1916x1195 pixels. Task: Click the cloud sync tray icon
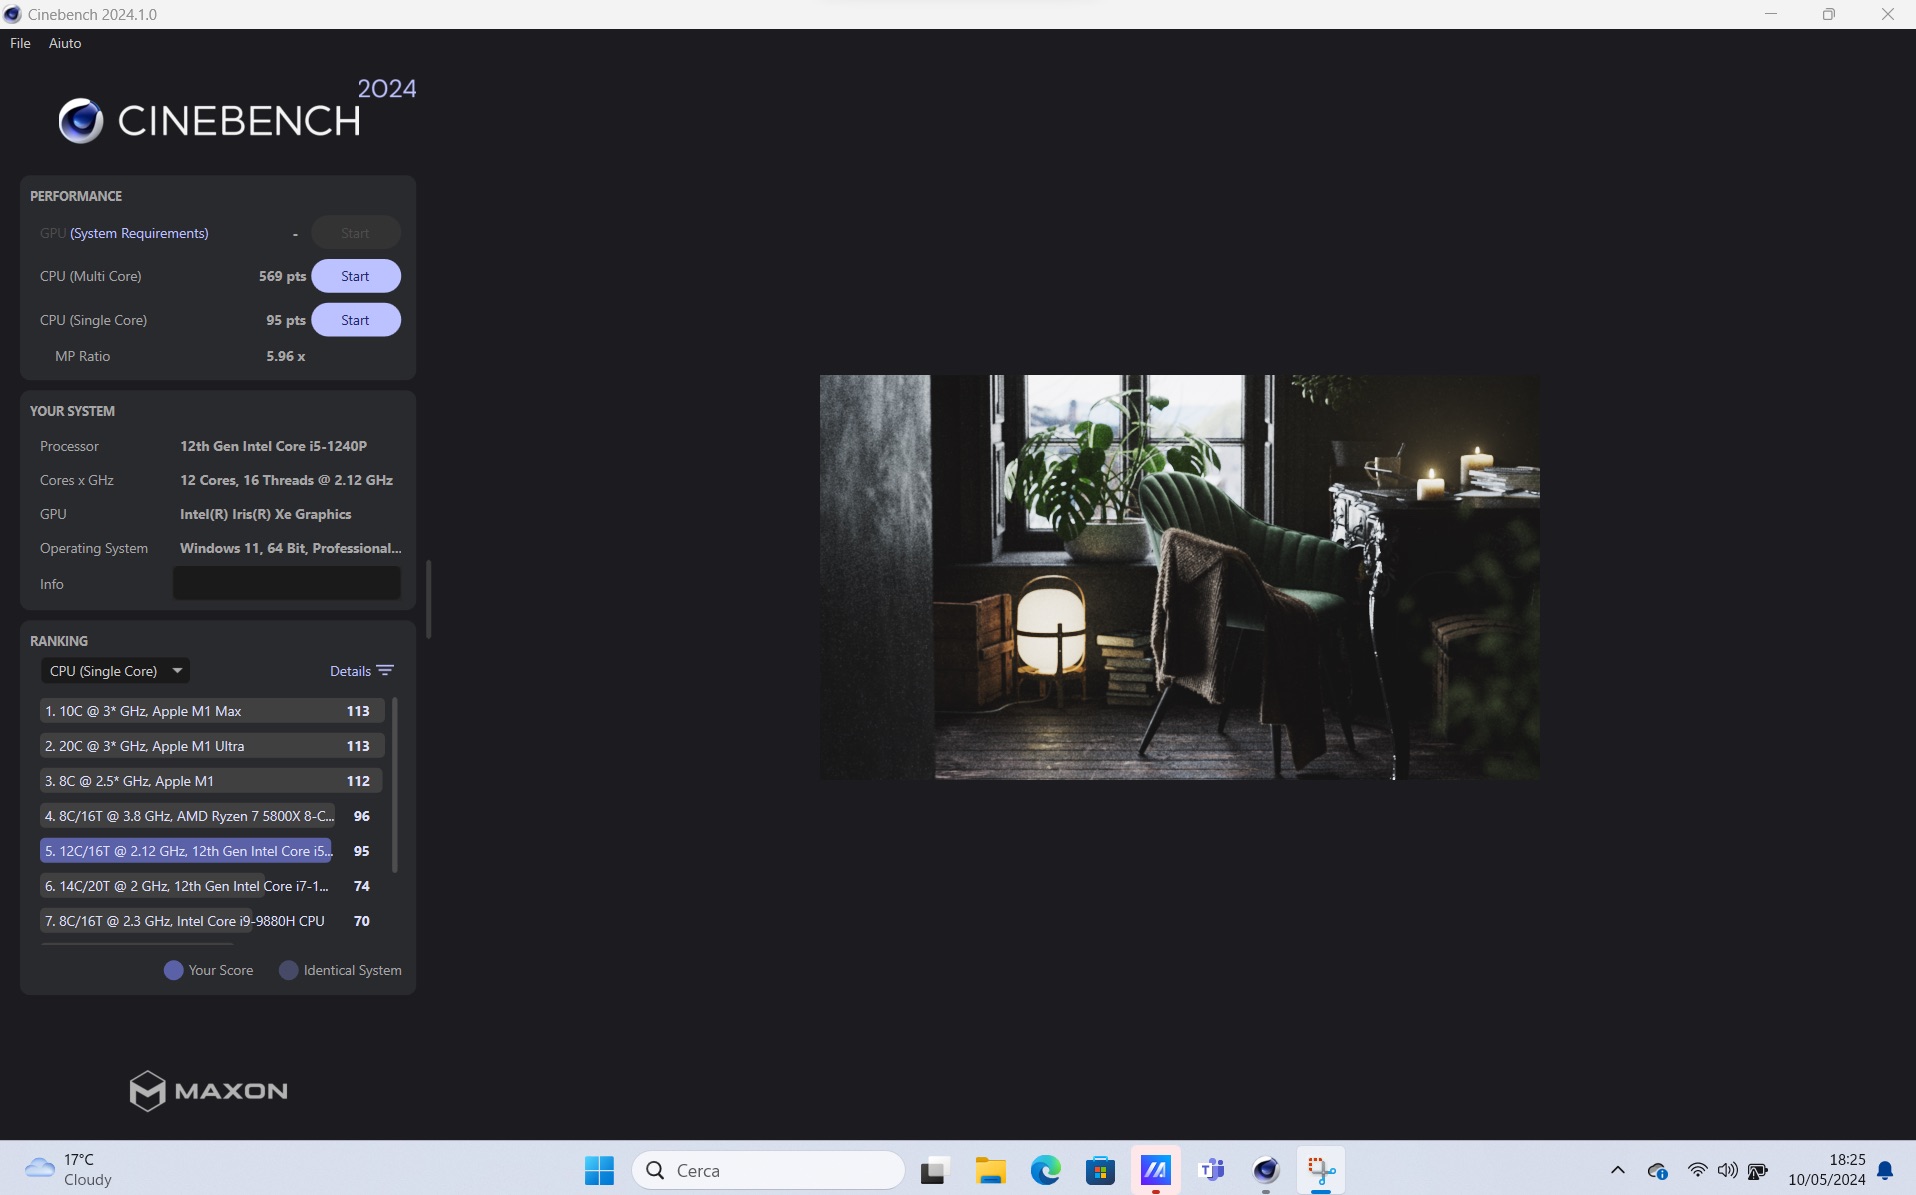pos(1657,1171)
